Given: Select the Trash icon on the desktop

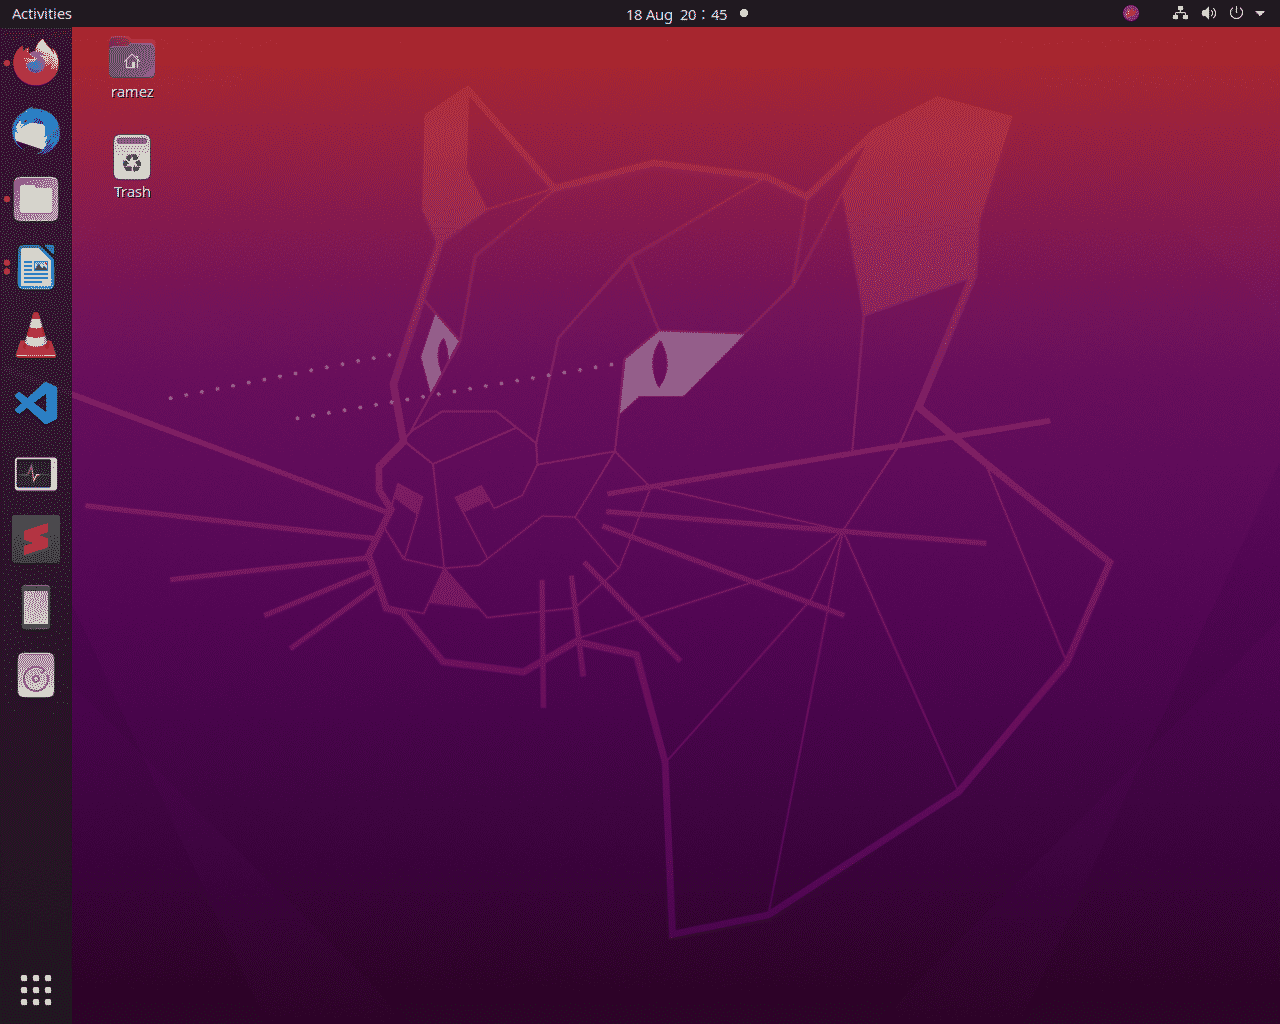Looking at the screenshot, I should [132, 167].
